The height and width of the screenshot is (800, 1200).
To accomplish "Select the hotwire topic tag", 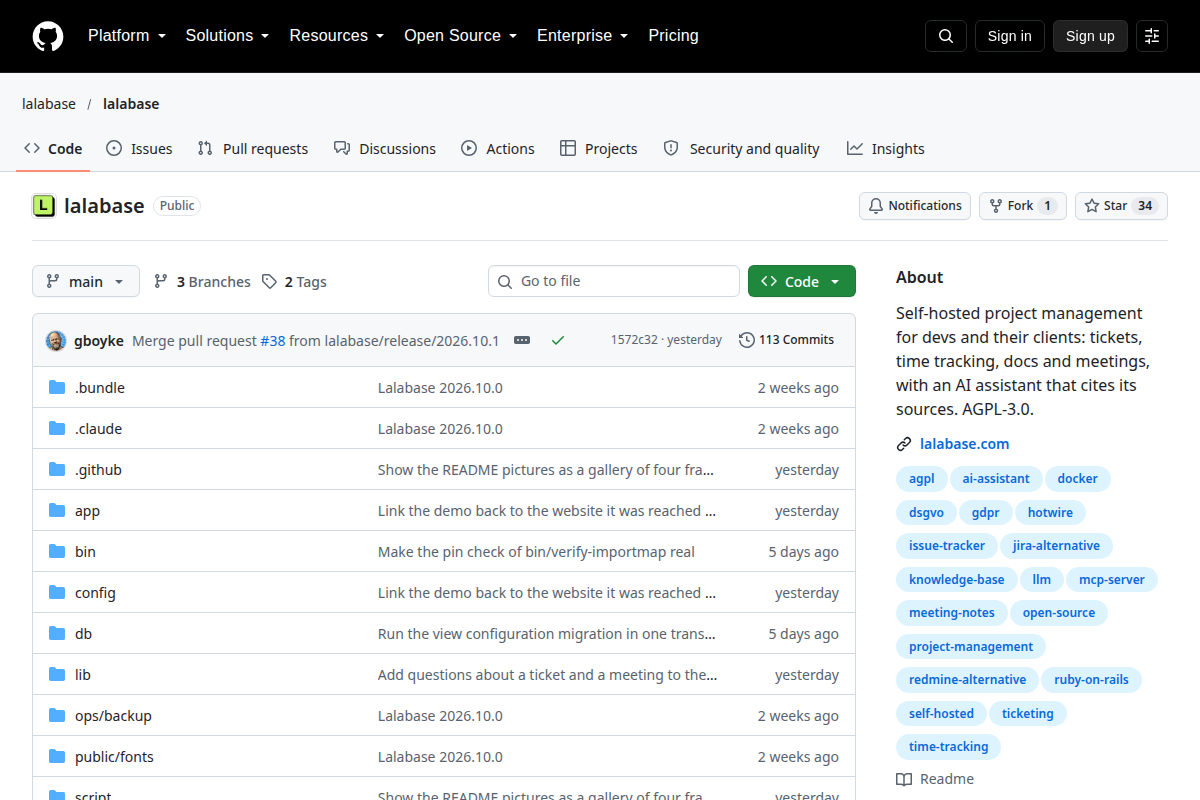I will (x=1050, y=513).
